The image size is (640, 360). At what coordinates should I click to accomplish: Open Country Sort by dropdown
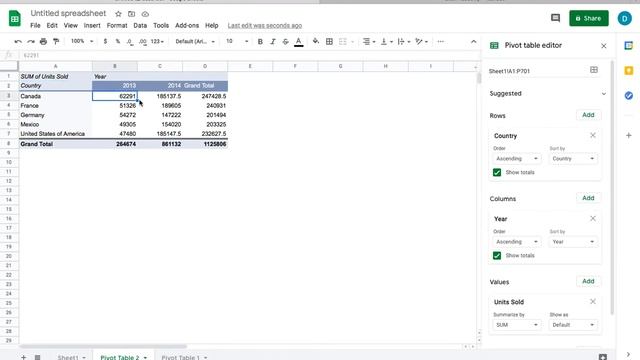point(573,158)
